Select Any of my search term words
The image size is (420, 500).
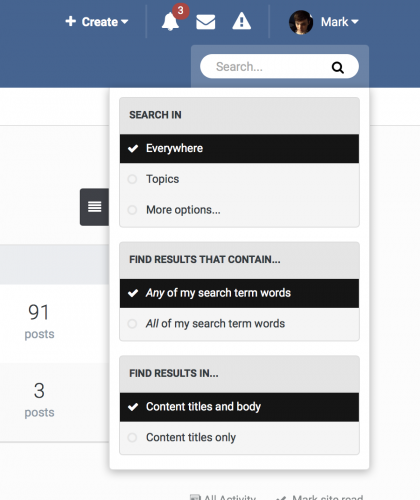point(239,293)
